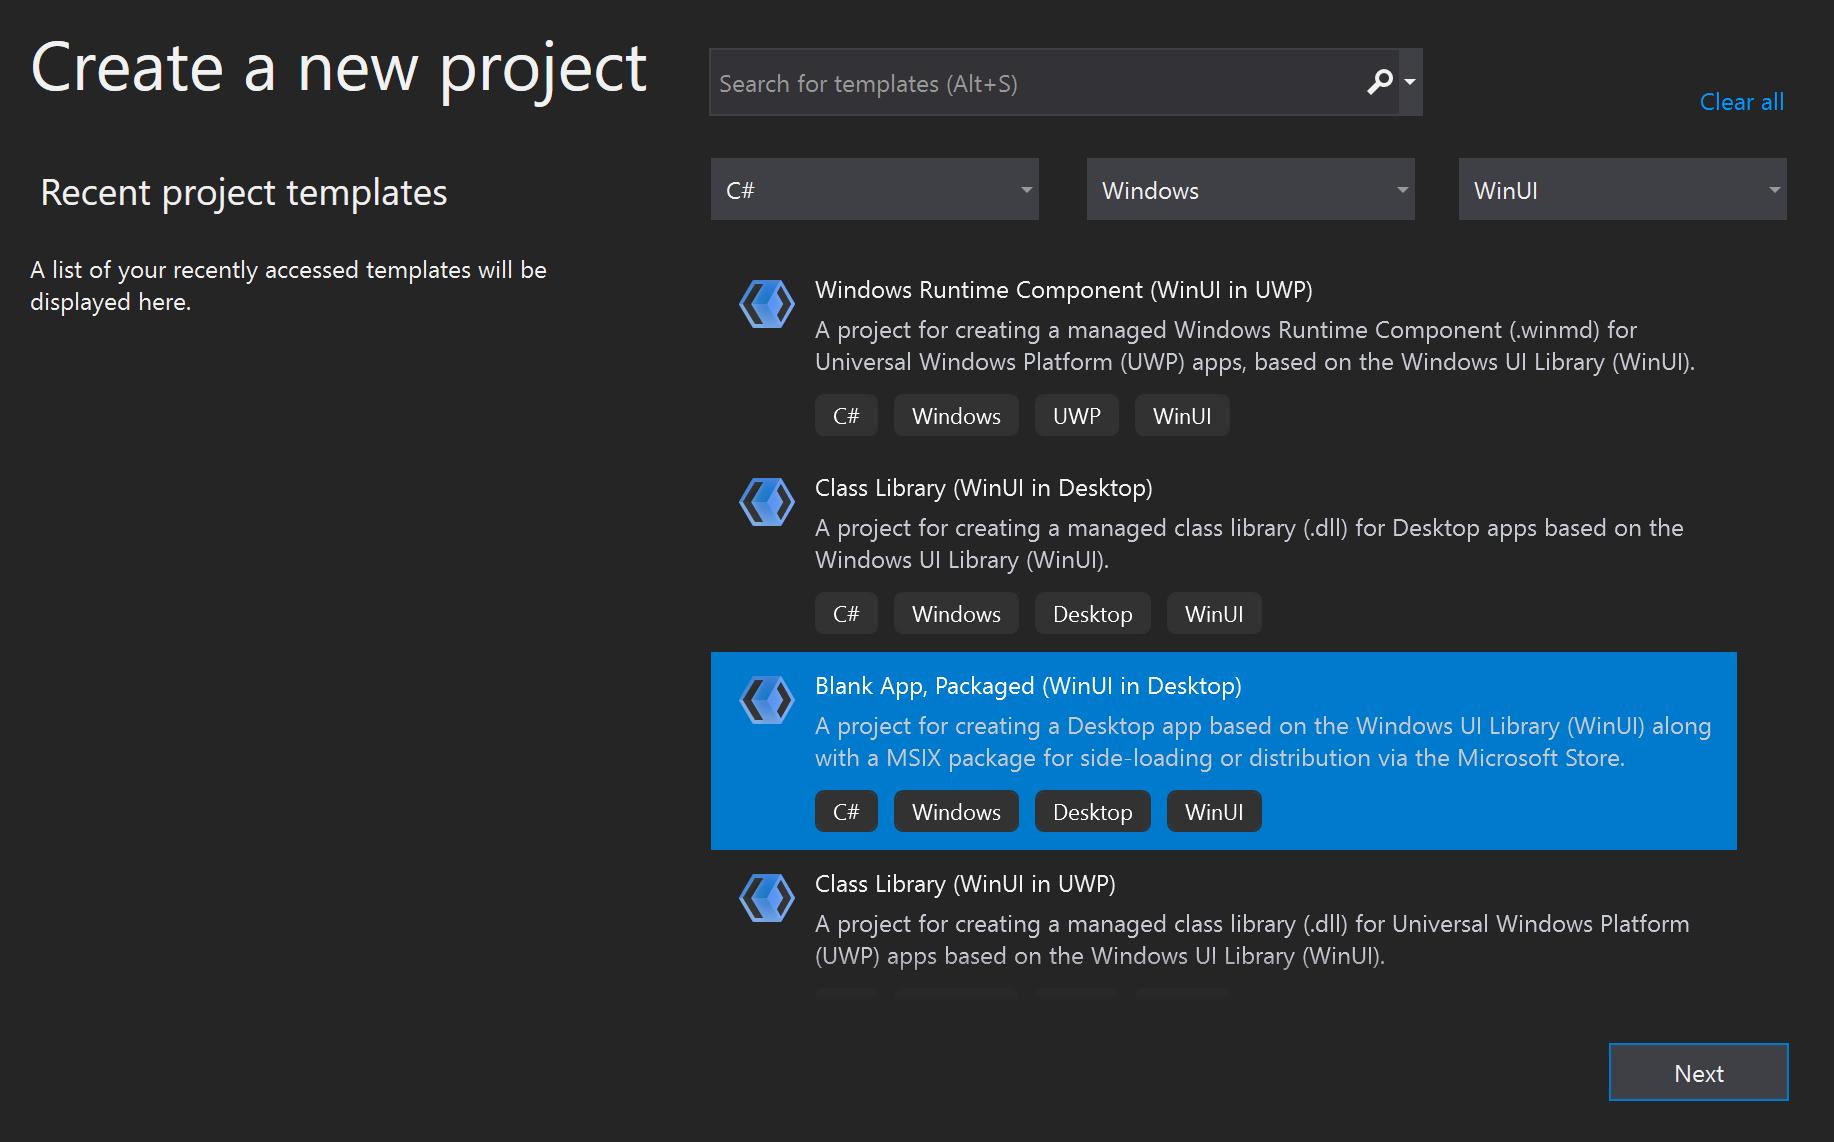This screenshot has height=1142, width=1834.
Task: Click the Desktop tag on Blank App template
Action: click(x=1092, y=811)
